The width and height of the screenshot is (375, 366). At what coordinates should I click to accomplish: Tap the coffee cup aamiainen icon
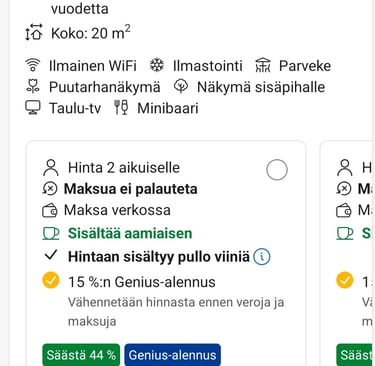pyautogui.click(x=51, y=234)
